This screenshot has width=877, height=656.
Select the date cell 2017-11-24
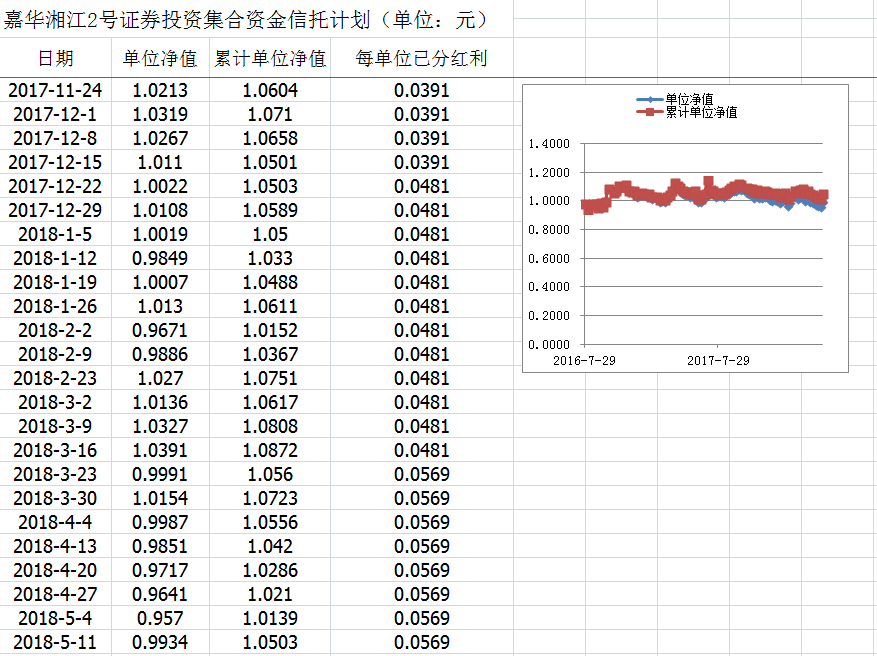click(55, 90)
